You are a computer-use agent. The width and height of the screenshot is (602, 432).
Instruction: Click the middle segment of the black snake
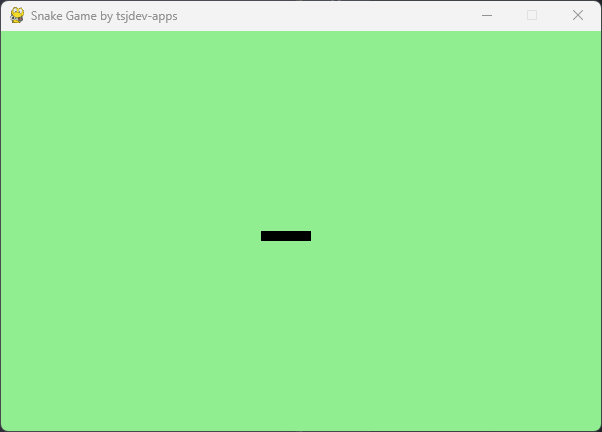point(286,236)
